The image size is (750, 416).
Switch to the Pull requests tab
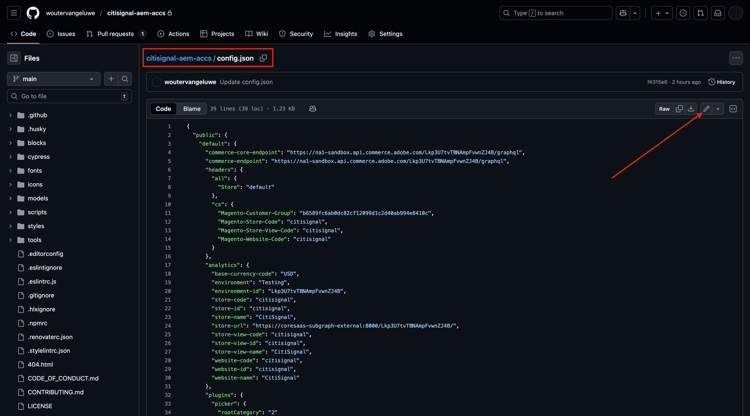(x=116, y=34)
